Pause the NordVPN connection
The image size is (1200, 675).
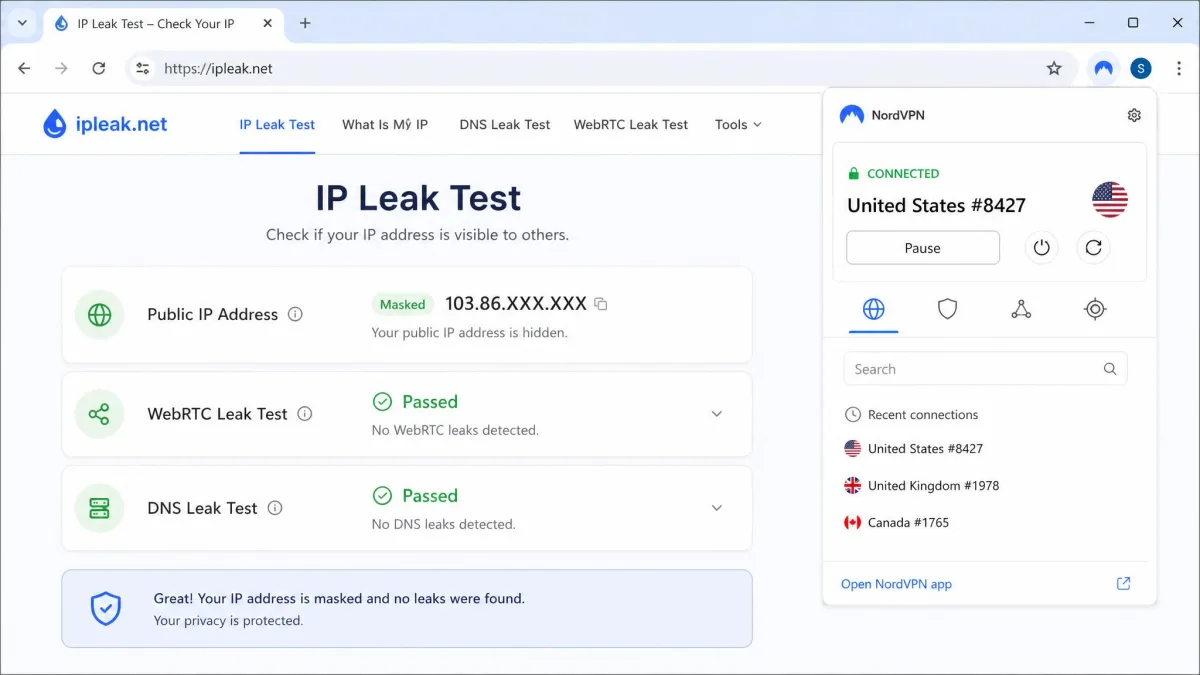[922, 248]
